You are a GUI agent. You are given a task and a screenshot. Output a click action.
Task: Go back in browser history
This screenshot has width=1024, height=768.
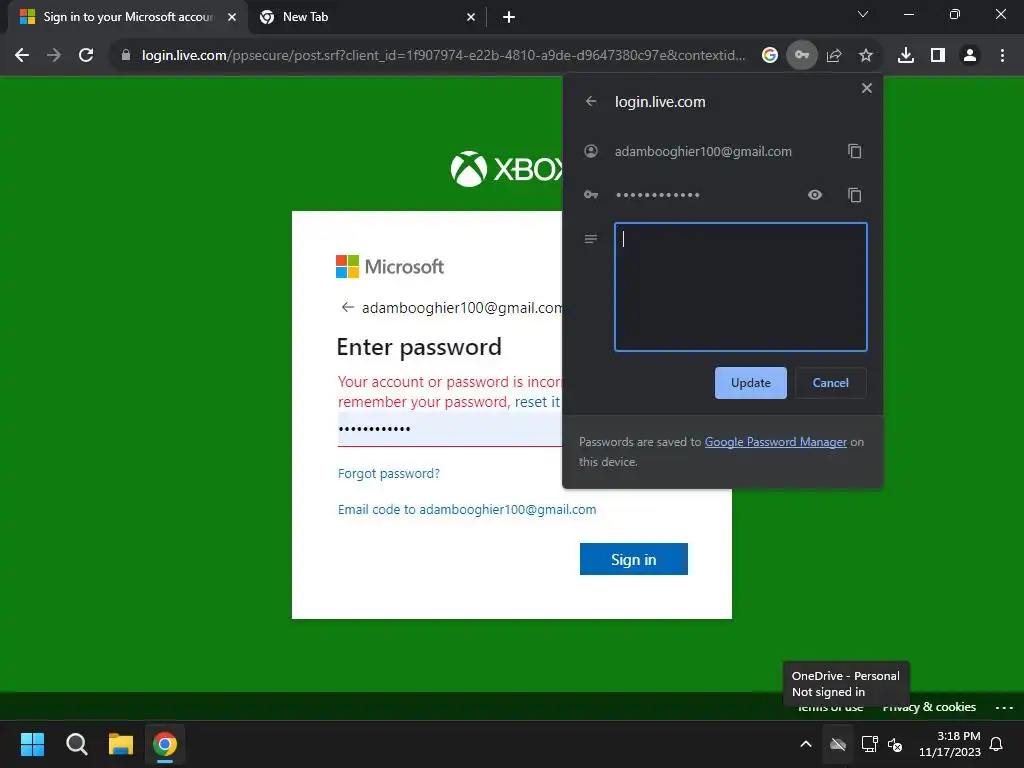pyautogui.click(x=22, y=56)
